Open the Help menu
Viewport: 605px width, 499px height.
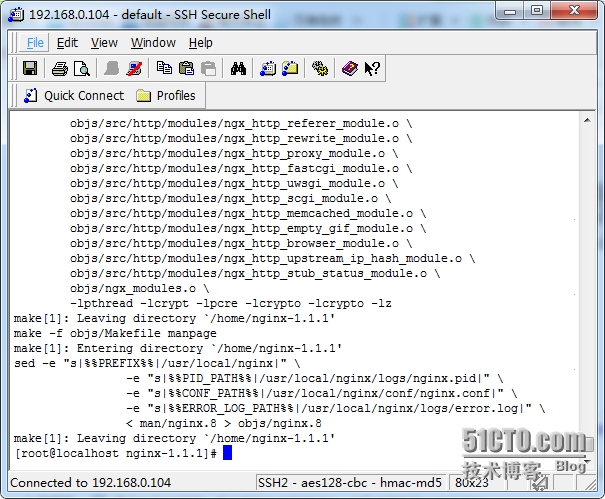[201, 43]
